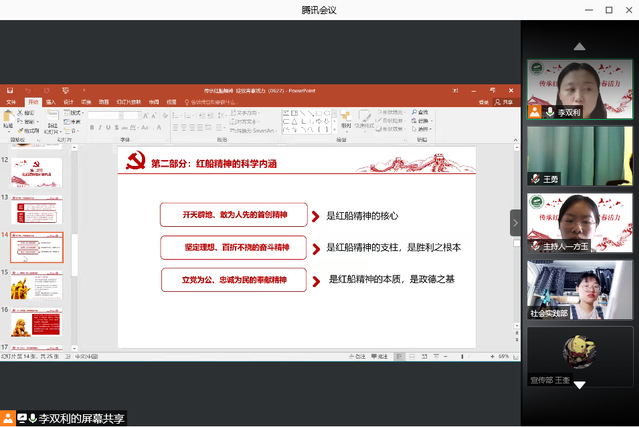639x427 pixels.
Task: Click the save icon in quick access toolbar
Action: [x=9, y=91]
